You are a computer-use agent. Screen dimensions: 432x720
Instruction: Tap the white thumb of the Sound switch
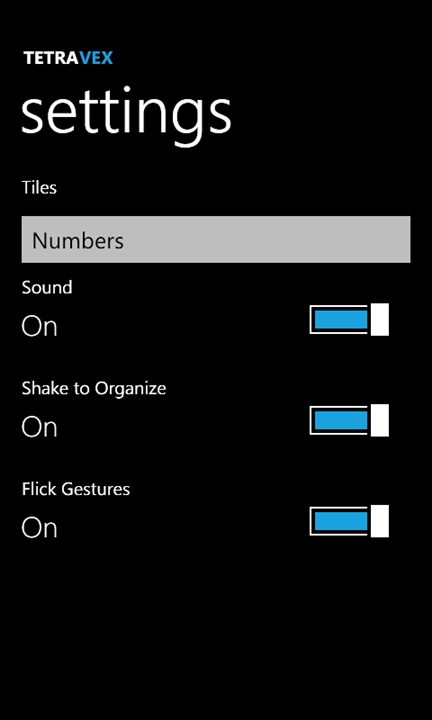(380, 320)
